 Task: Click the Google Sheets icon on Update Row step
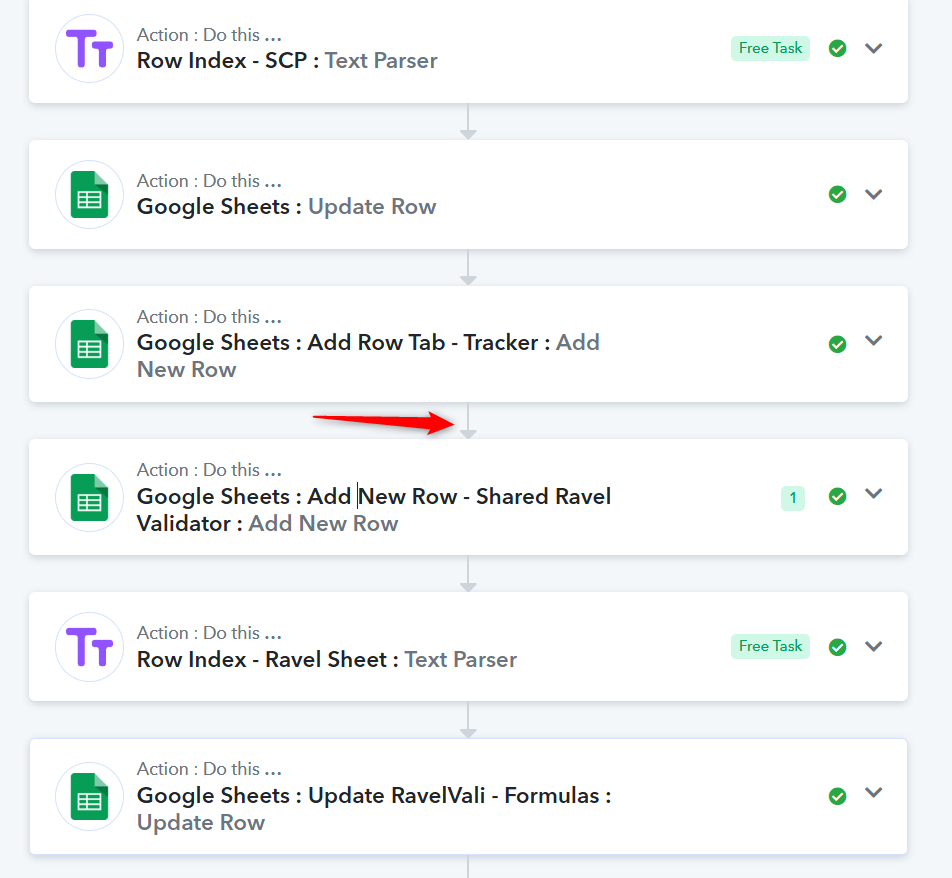[89, 194]
